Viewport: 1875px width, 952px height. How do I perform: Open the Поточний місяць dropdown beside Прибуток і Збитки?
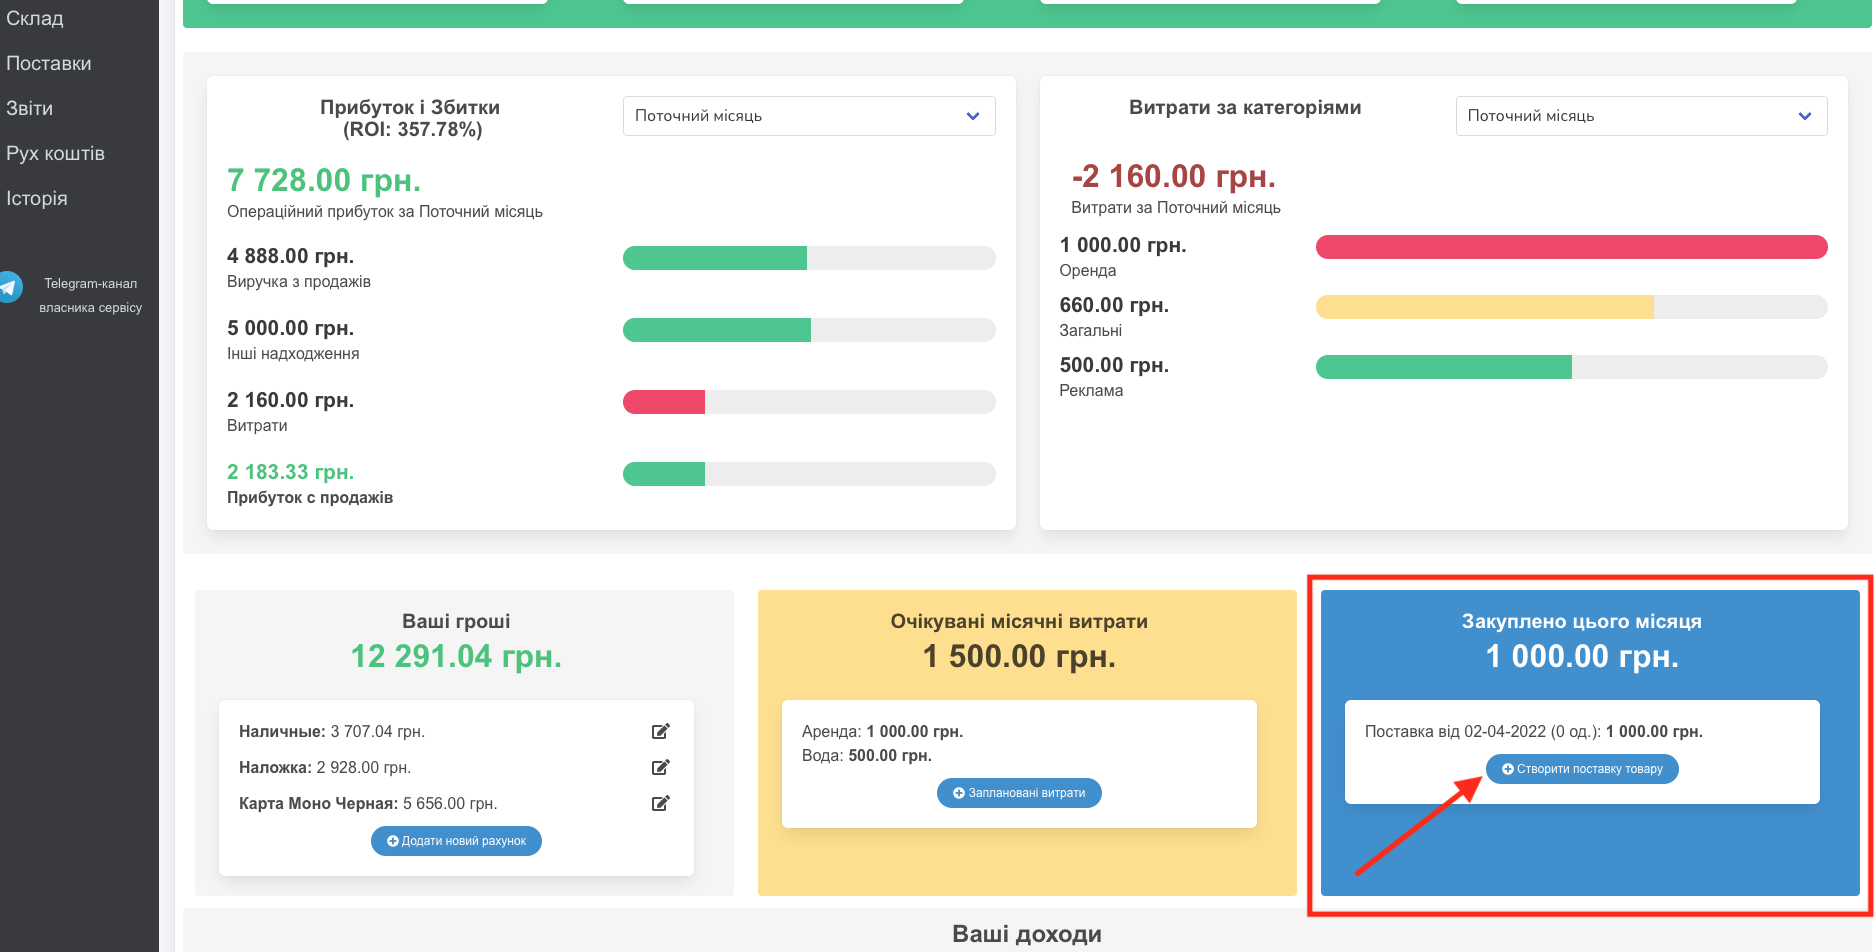point(808,116)
